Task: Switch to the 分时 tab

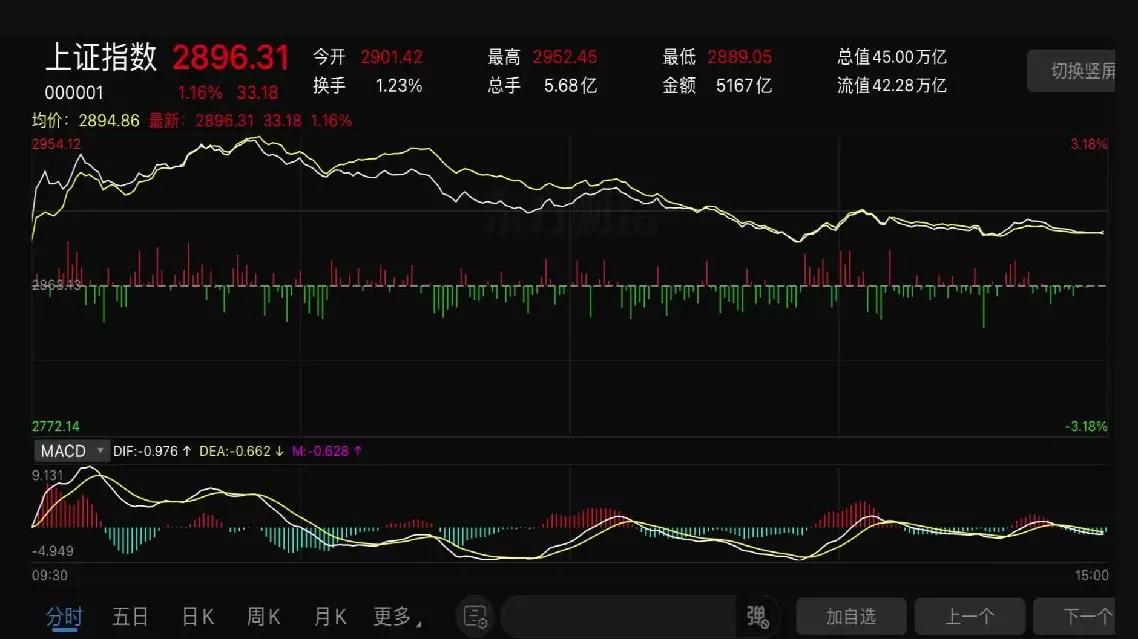Action: [x=64, y=617]
